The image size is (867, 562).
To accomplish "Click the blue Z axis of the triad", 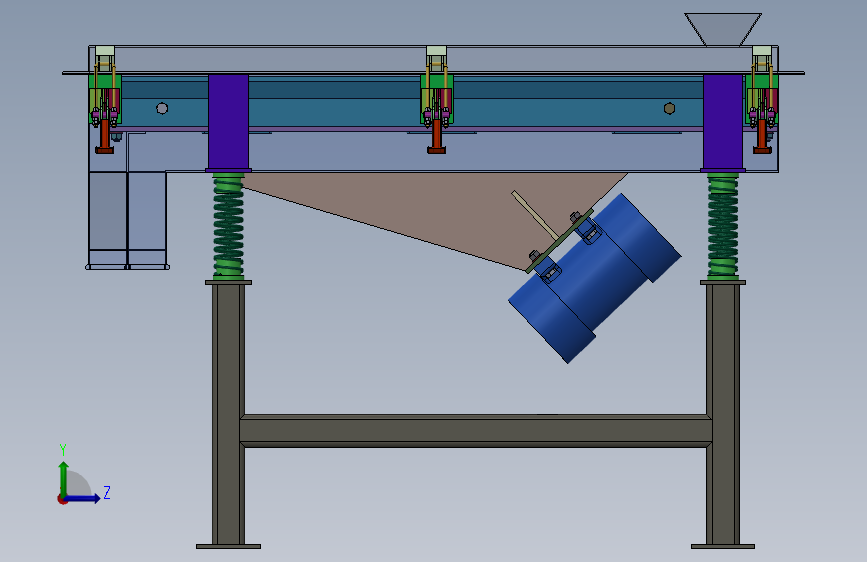I will pos(83,498).
